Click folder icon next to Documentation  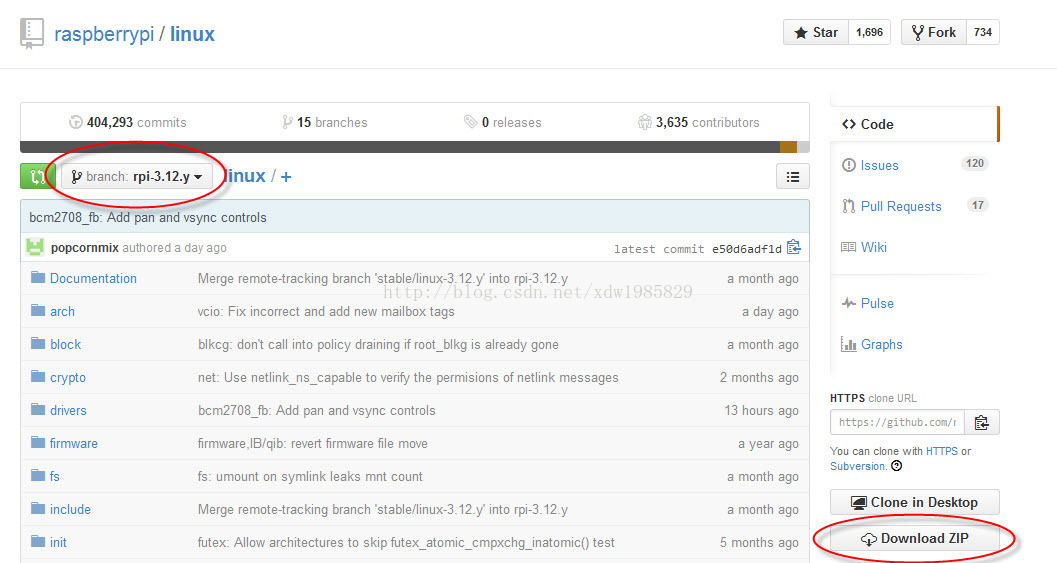(38, 277)
